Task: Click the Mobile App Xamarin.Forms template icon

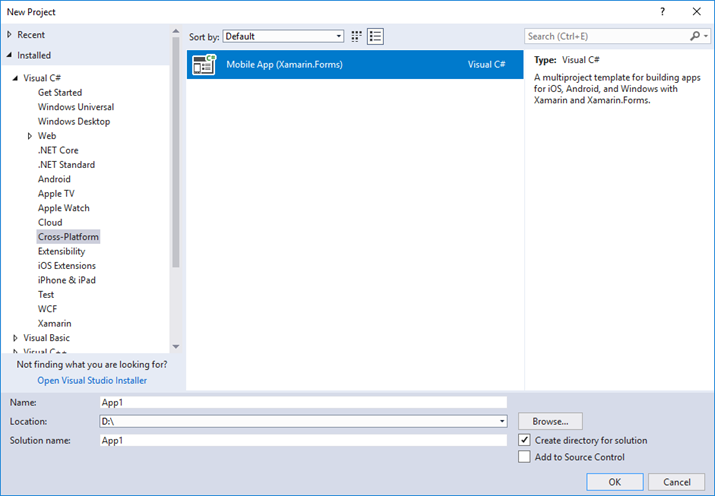Action: click(x=204, y=65)
